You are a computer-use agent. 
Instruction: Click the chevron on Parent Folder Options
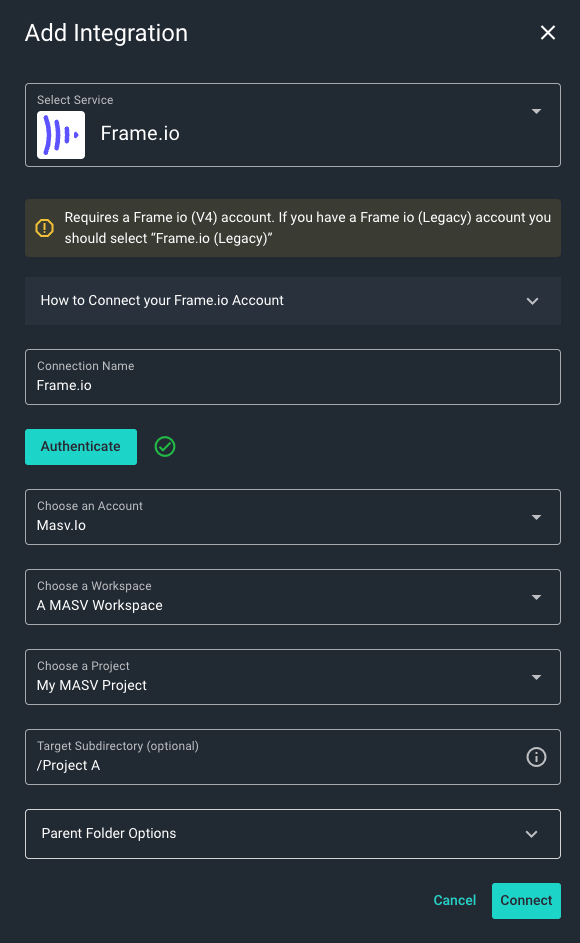click(532, 833)
